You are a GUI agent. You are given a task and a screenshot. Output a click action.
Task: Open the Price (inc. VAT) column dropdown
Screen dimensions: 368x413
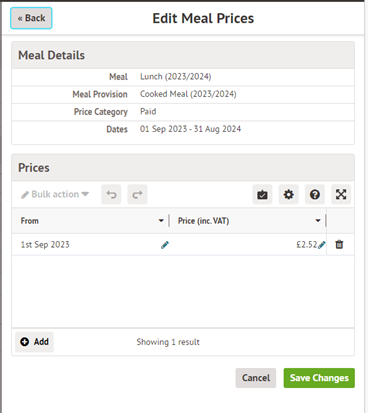click(318, 221)
